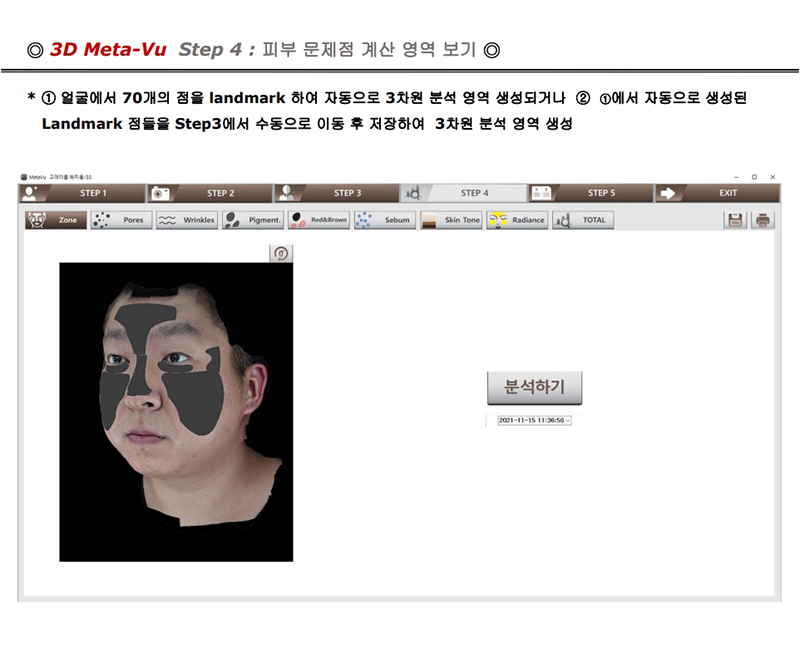The image size is (800, 659).
Task: Open the Radiance analysis view
Action: click(x=517, y=220)
